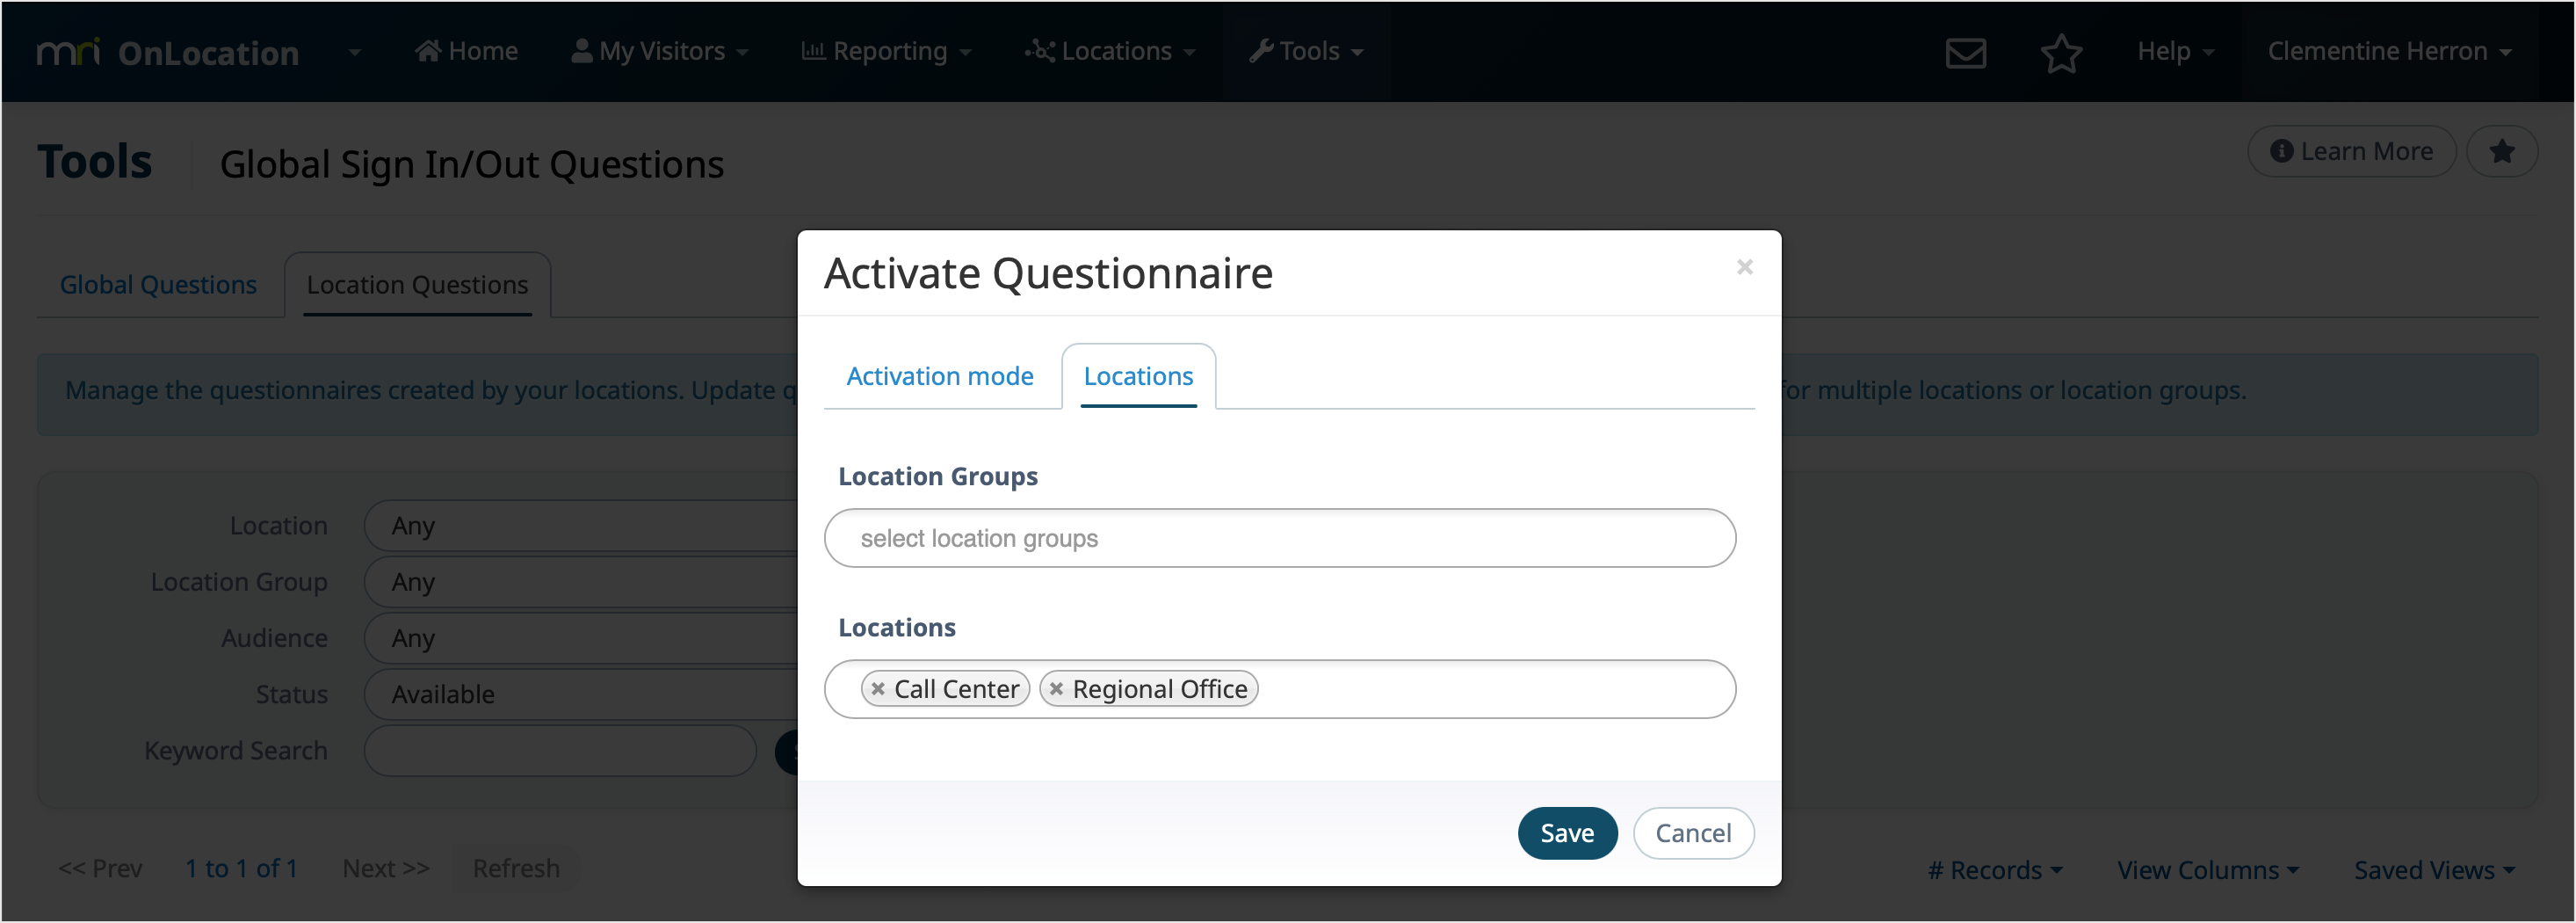Open Tools menu
Screen dimensions: 2576x923
[x=1306, y=51]
